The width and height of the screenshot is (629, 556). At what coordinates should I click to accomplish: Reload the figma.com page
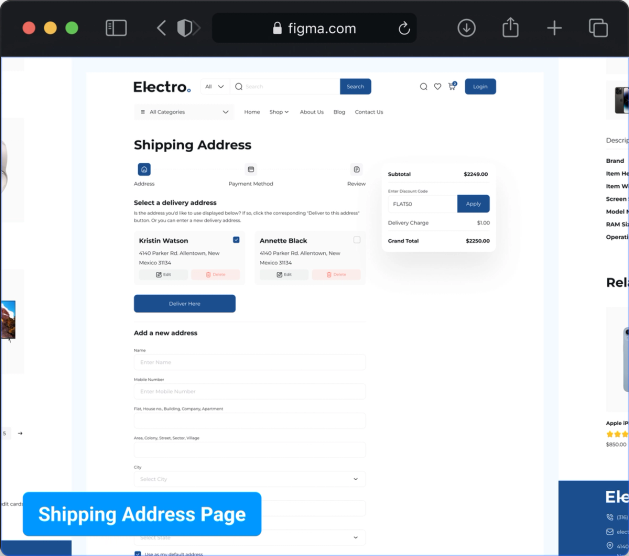pos(404,28)
